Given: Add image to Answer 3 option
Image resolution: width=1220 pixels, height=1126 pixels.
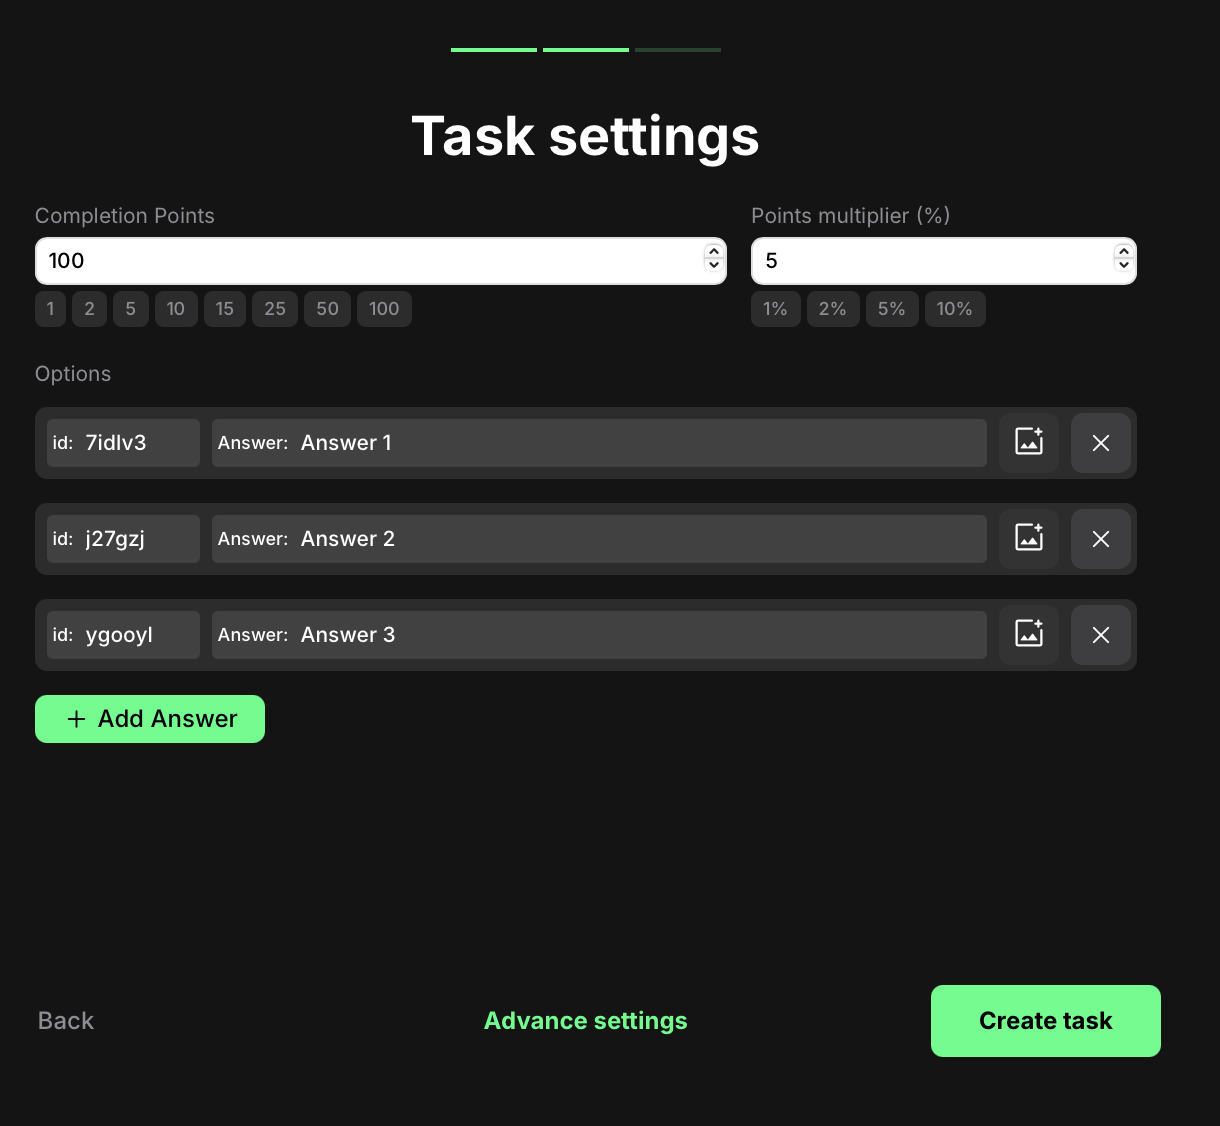Looking at the screenshot, I should coord(1029,634).
